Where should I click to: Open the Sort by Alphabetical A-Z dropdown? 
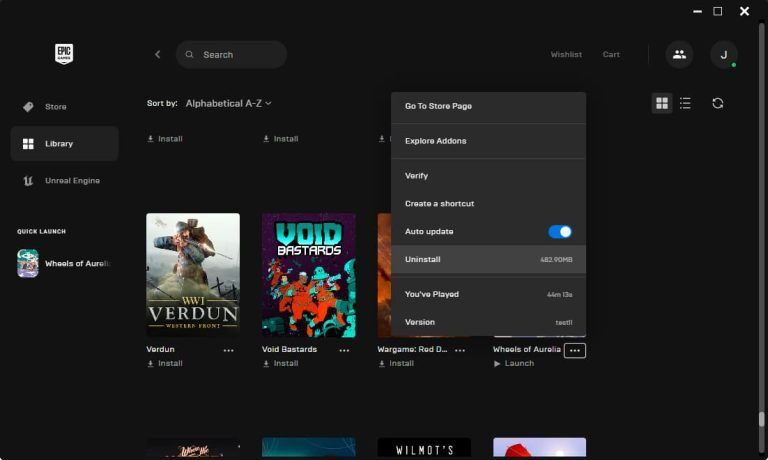(228, 103)
